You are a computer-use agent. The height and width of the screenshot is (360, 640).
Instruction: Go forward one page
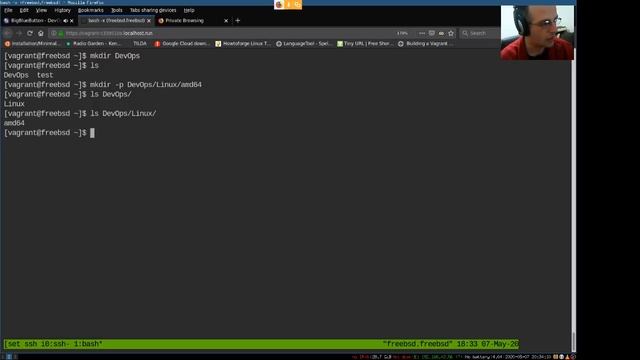[x=18, y=33]
